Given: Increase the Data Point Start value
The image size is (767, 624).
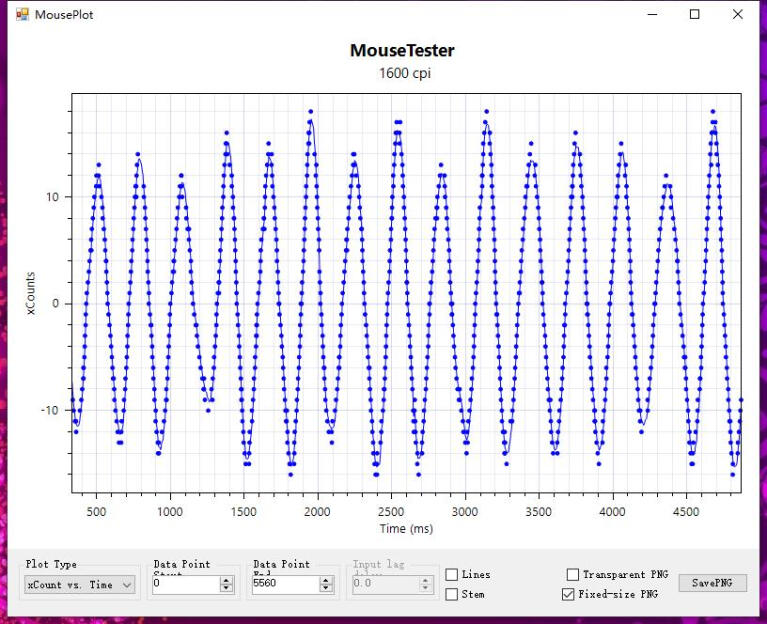Looking at the screenshot, I should pyautogui.click(x=227, y=581).
